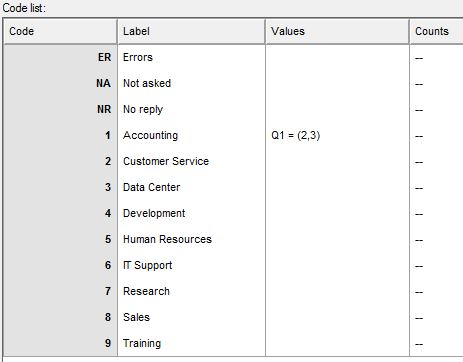
Task: Select the NA code cell
Action: click(x=60, y=83)
